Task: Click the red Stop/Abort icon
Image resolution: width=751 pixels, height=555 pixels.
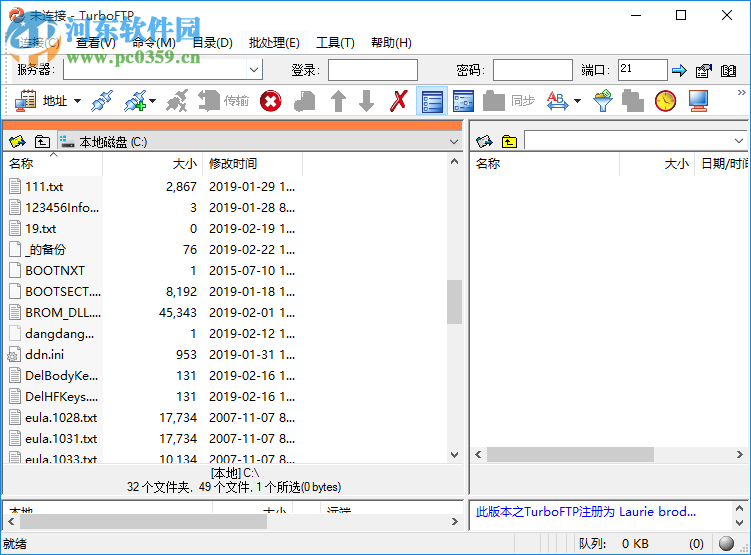Action: tap(271, 101)
